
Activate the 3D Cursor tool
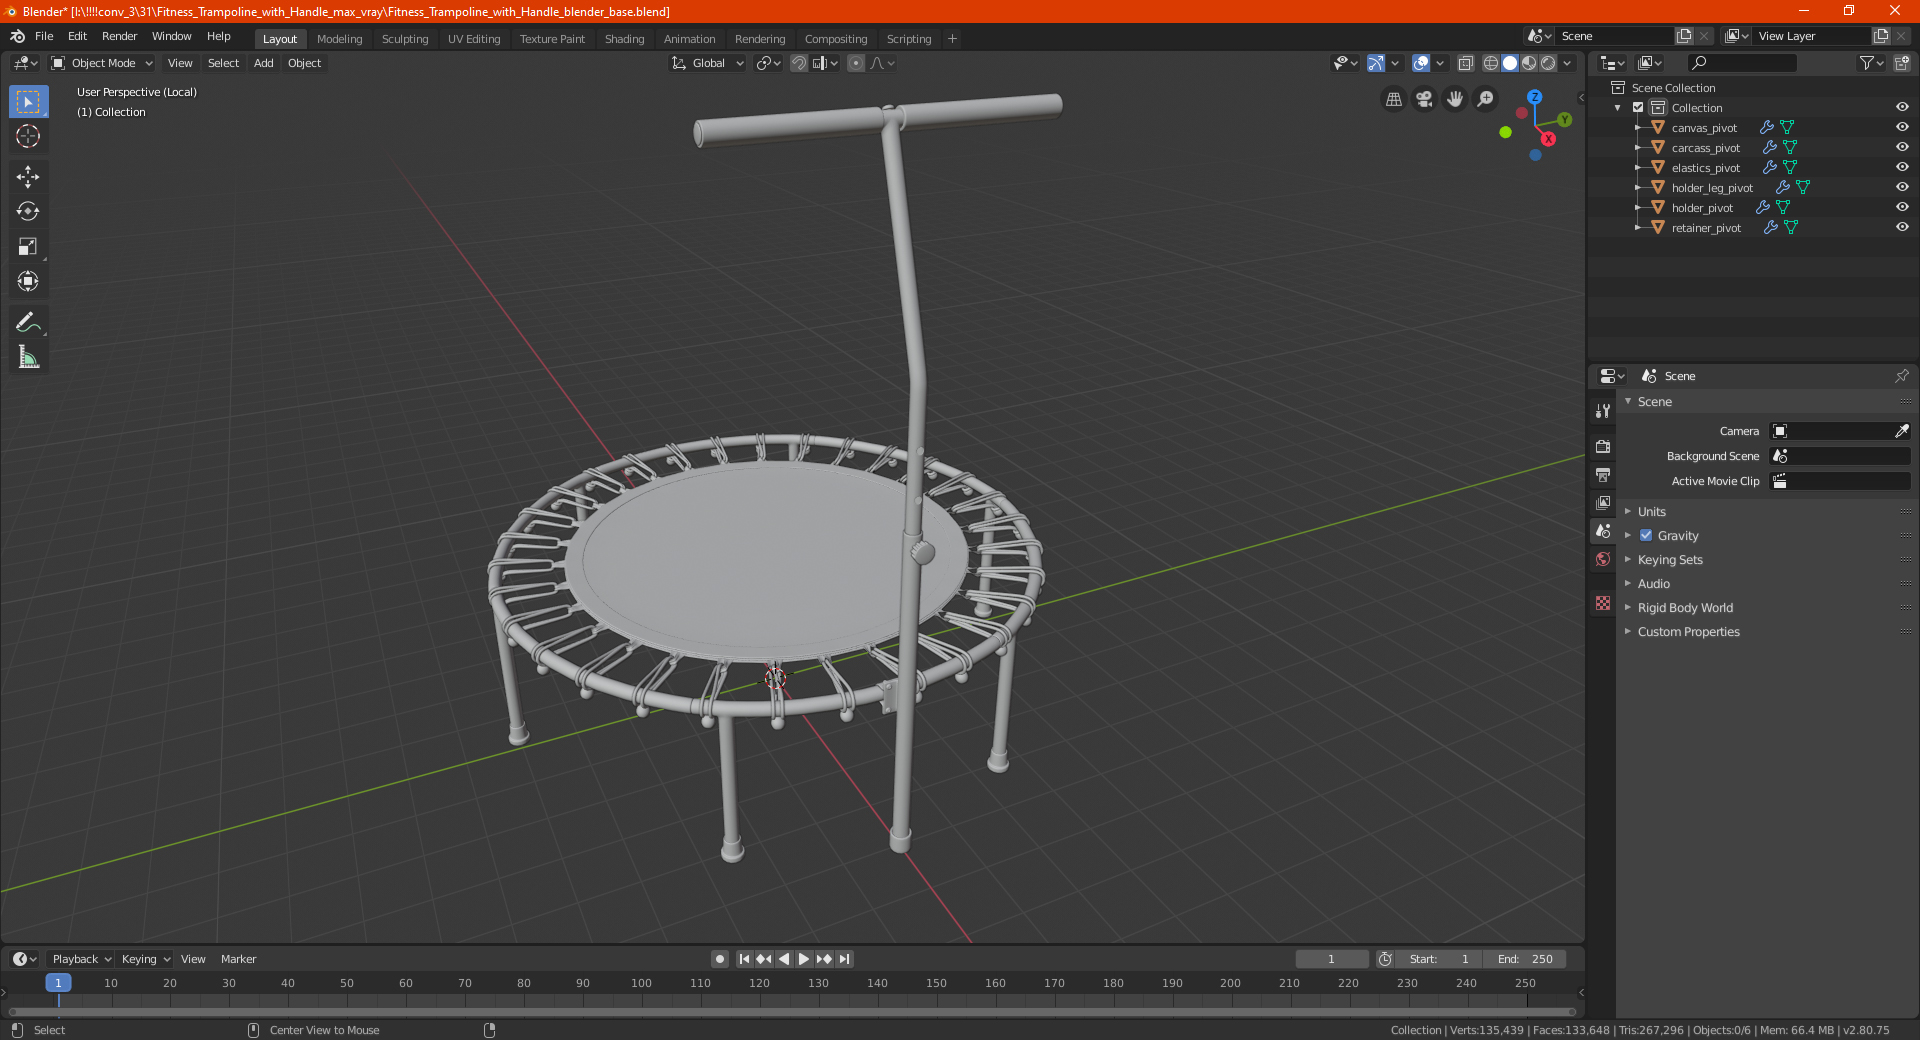coord(28,136)
